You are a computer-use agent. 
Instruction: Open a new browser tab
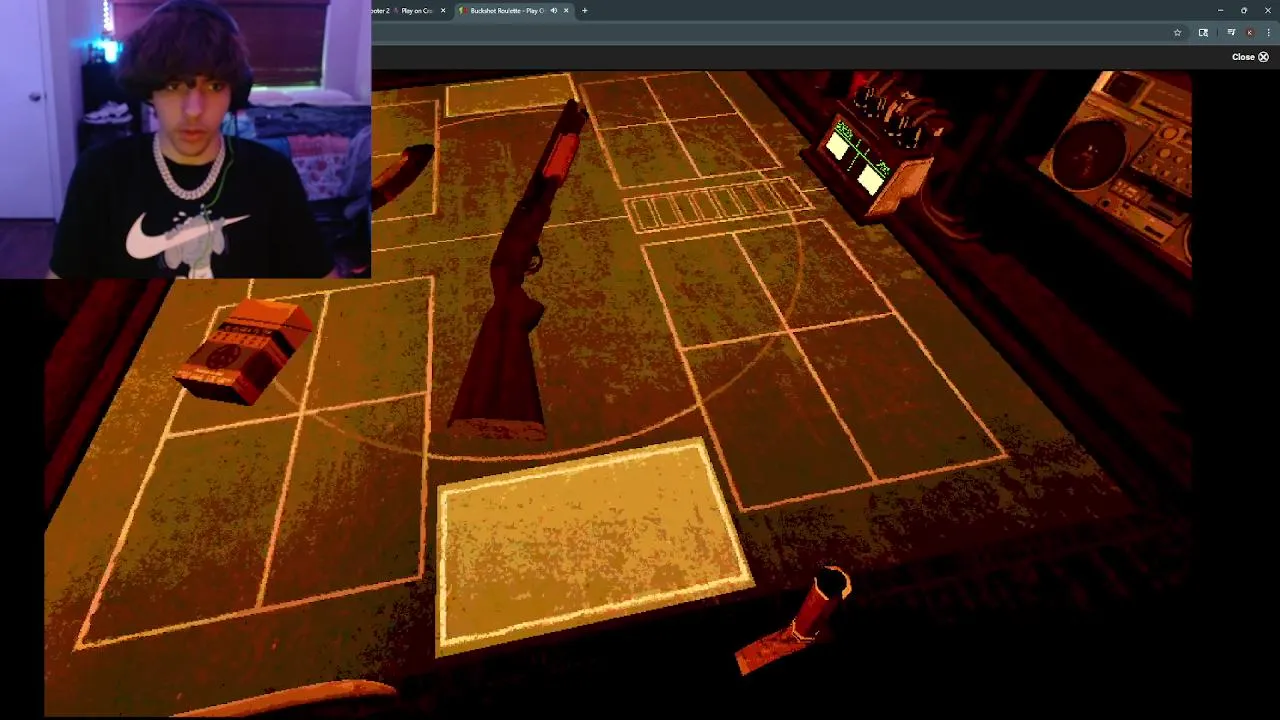584,11
